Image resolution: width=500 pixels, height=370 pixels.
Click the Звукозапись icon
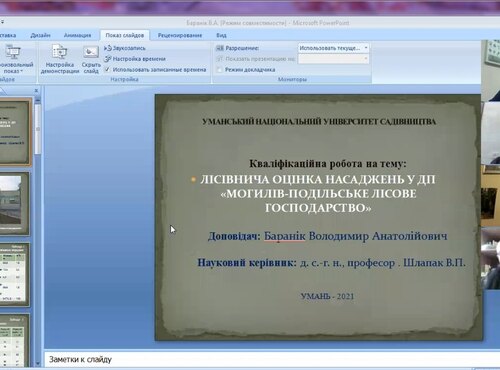[108, 48]
